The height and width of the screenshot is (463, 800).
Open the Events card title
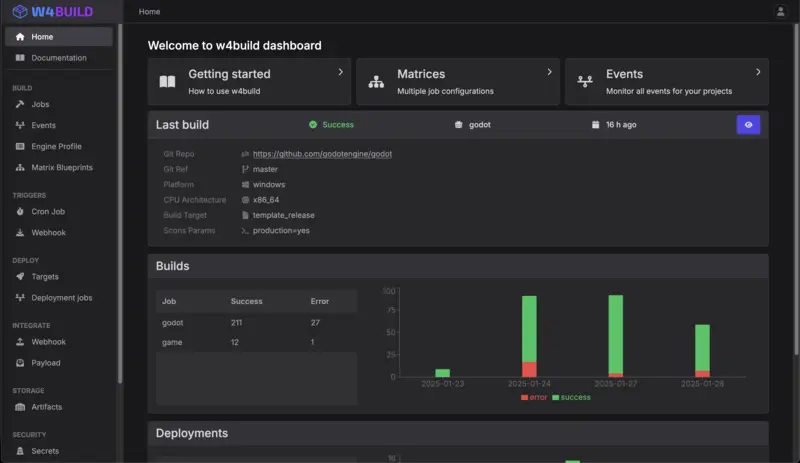(x=624, y=74)
